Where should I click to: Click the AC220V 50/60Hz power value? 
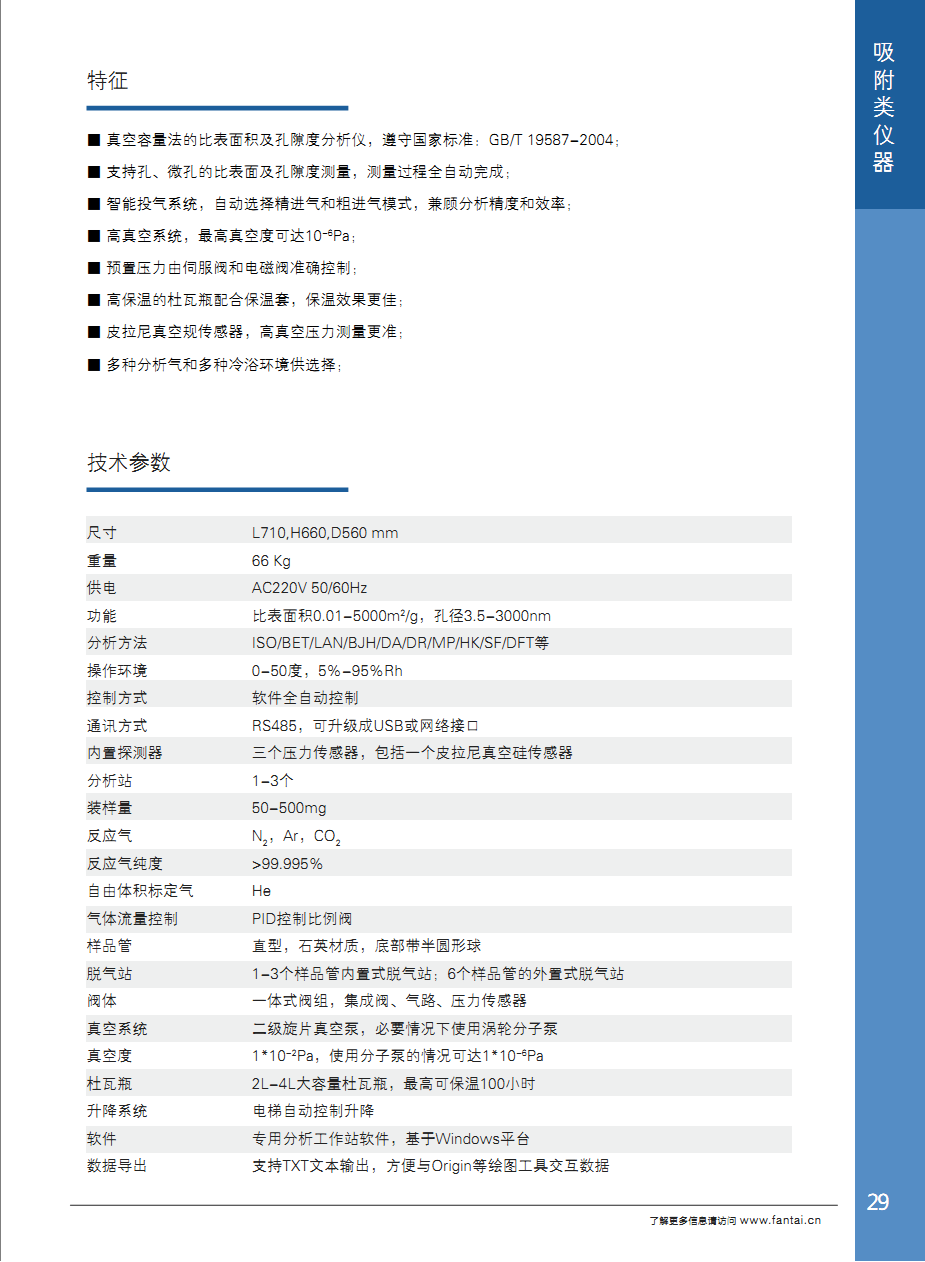[x=309, y=588]
